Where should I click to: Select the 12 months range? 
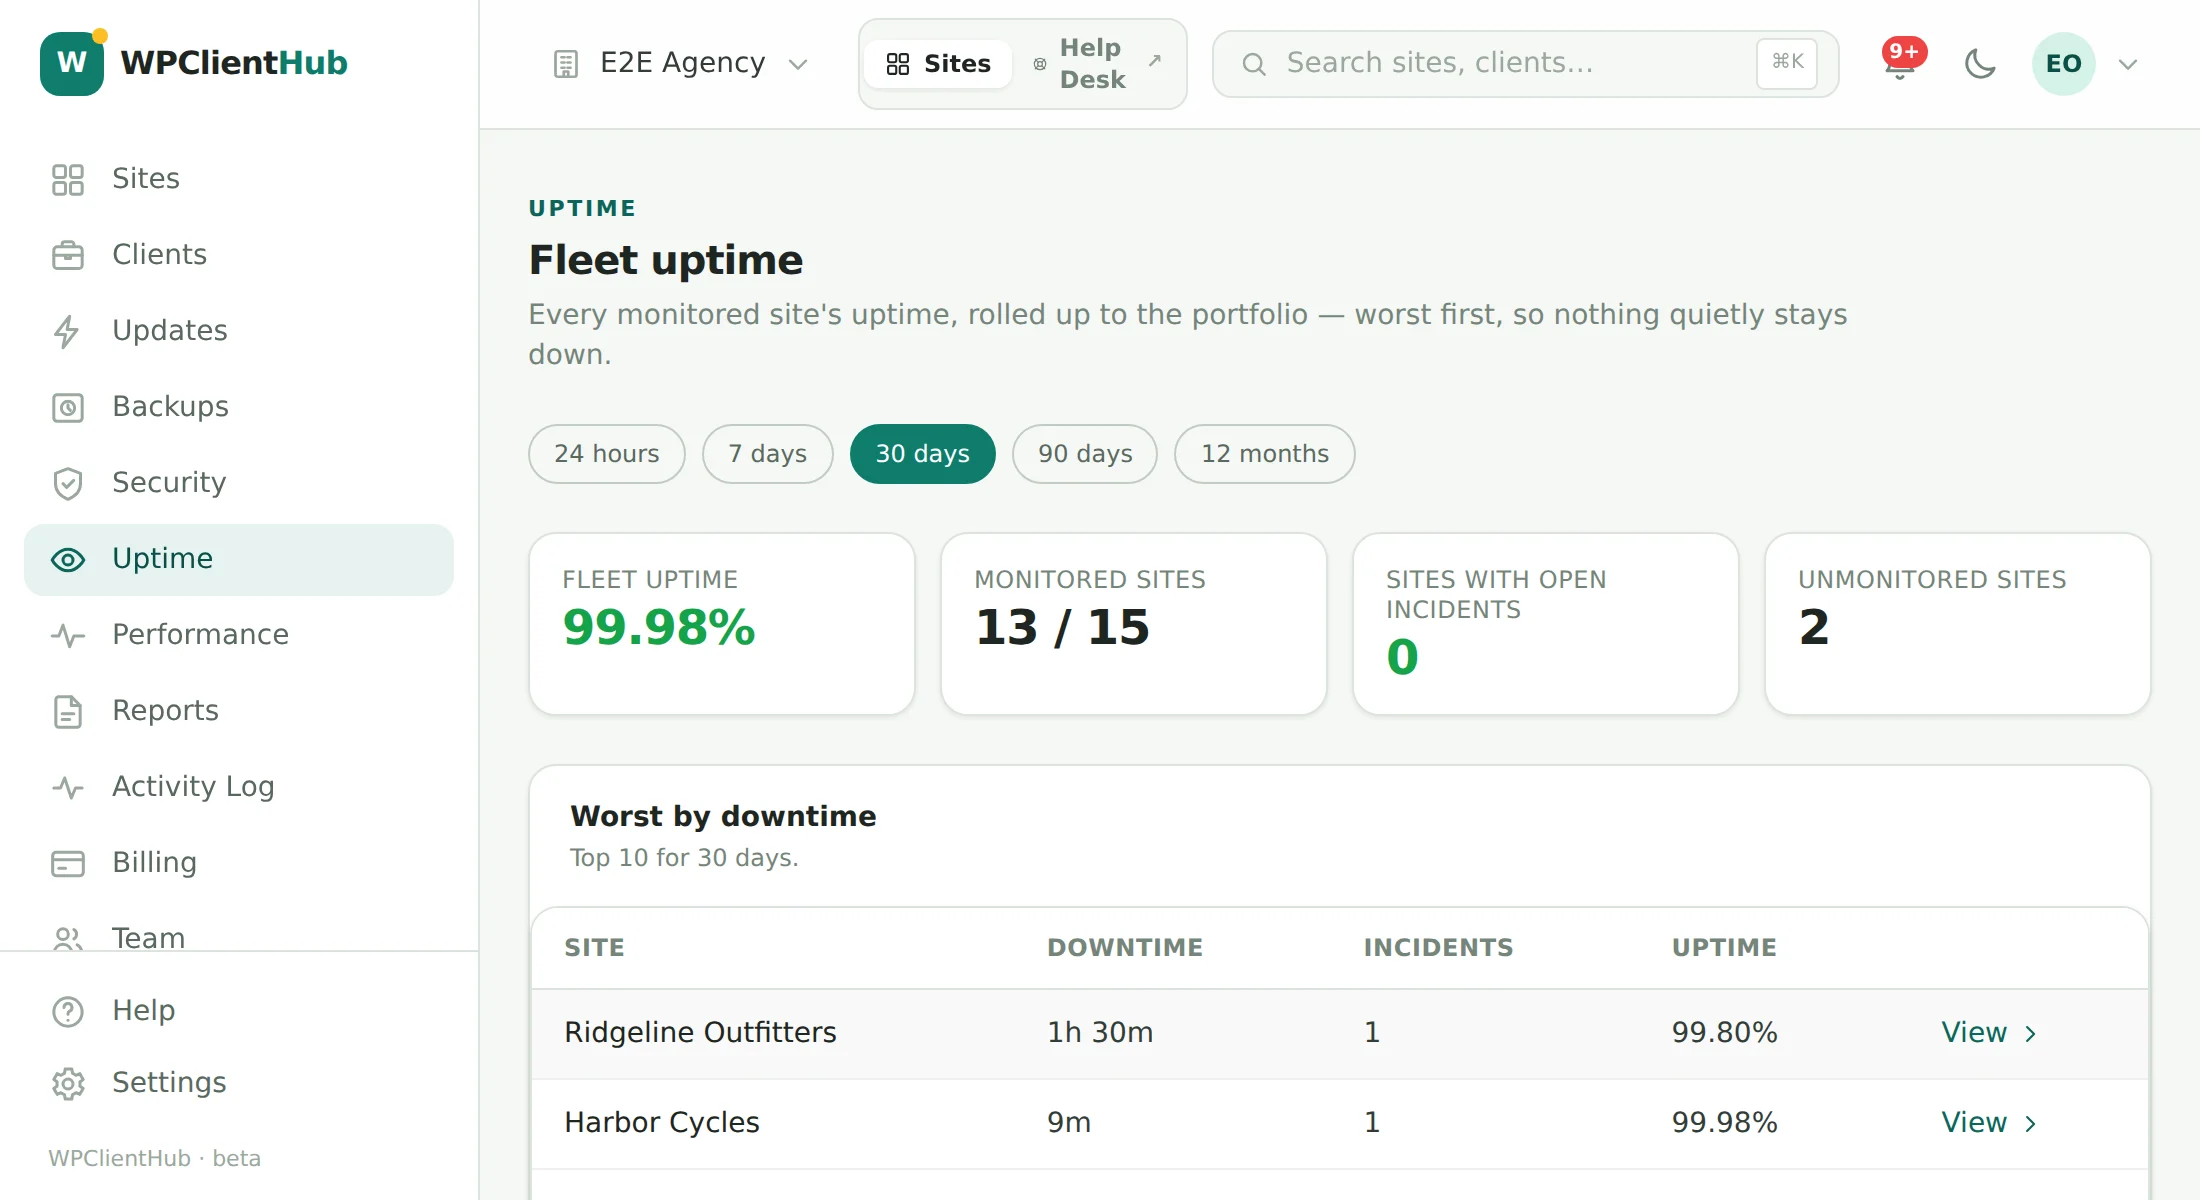[1265, 454]
